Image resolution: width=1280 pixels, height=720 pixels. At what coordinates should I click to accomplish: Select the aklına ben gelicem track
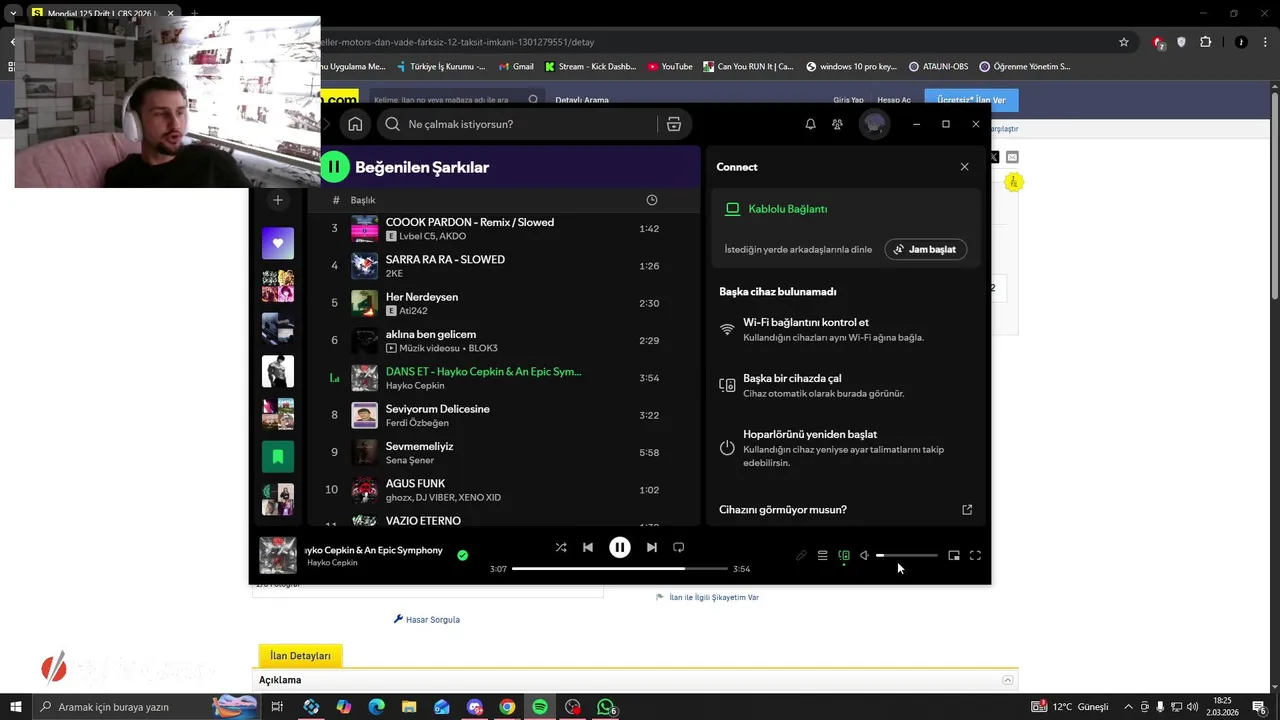pyautogui.click(x=503, y=340)
